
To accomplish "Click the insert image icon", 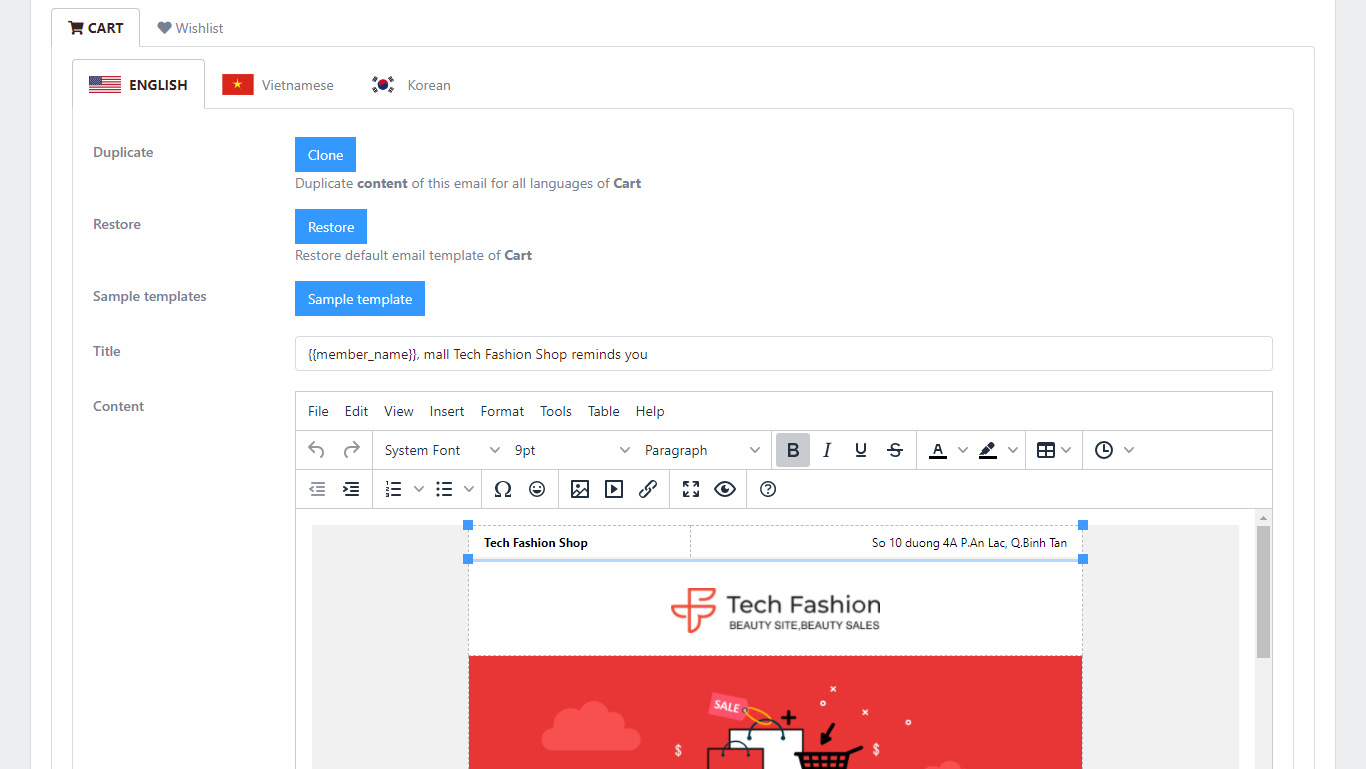I will coord(580,489).
